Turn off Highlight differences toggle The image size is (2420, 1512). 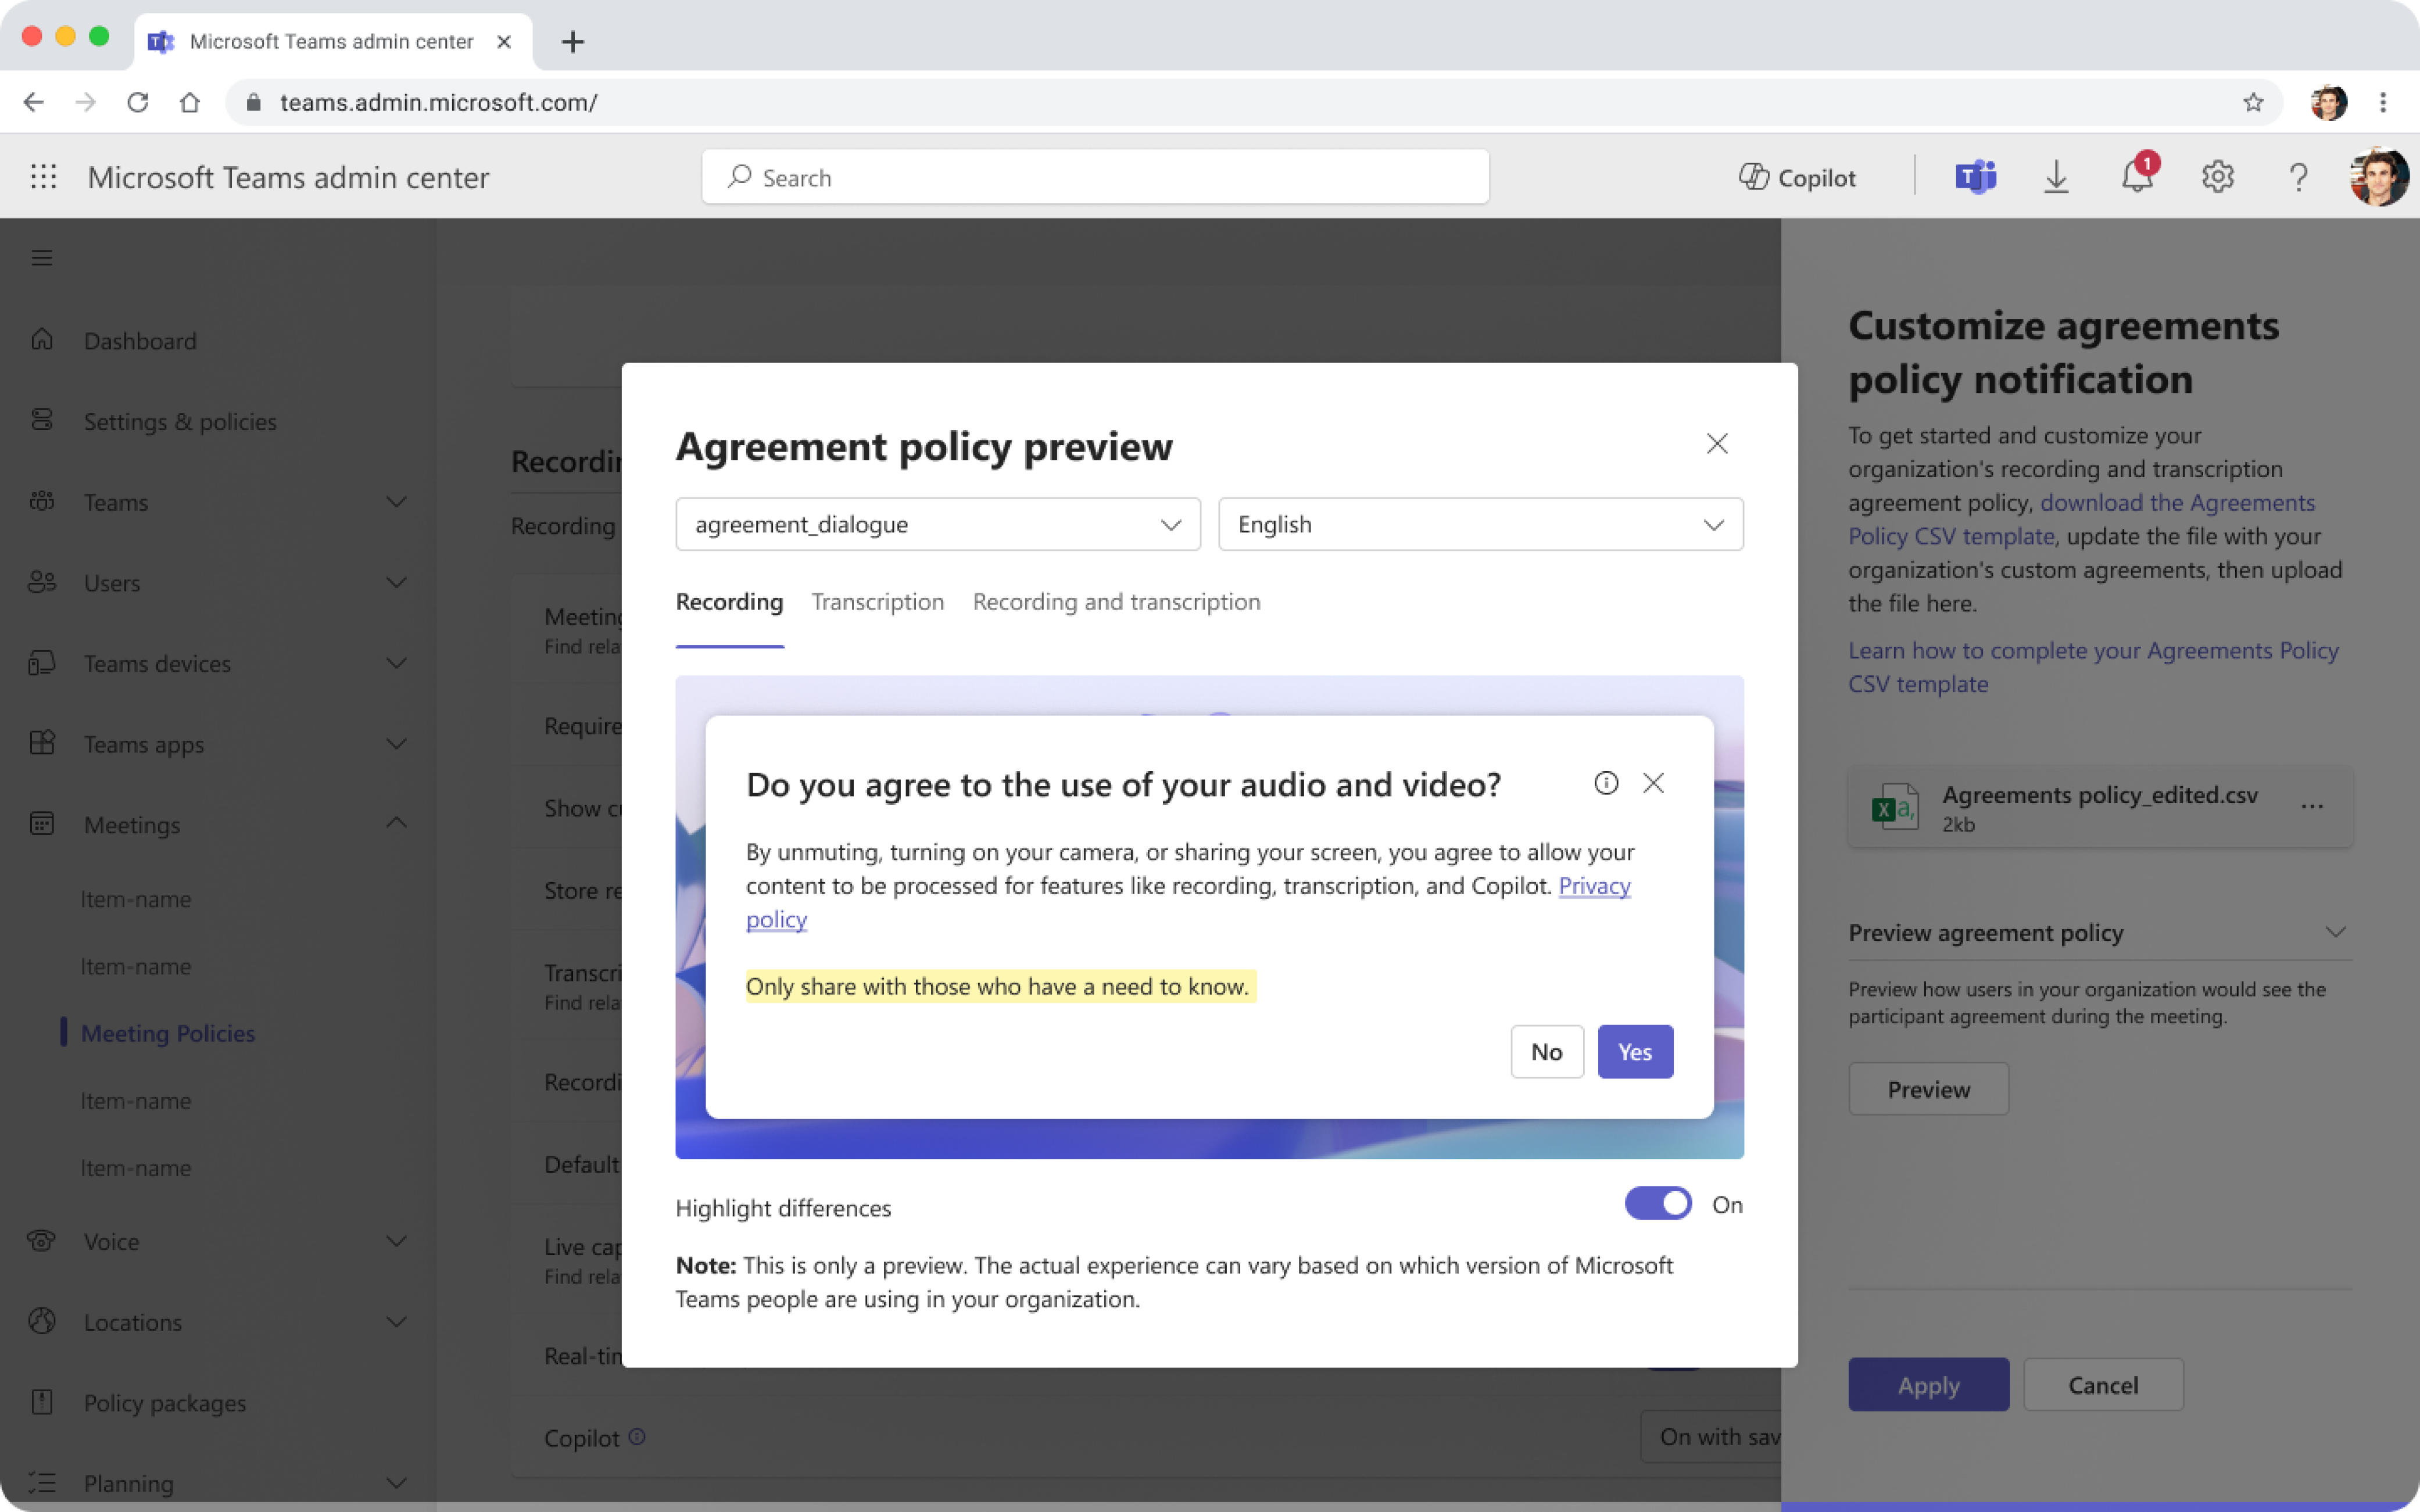[1658, 1203]
